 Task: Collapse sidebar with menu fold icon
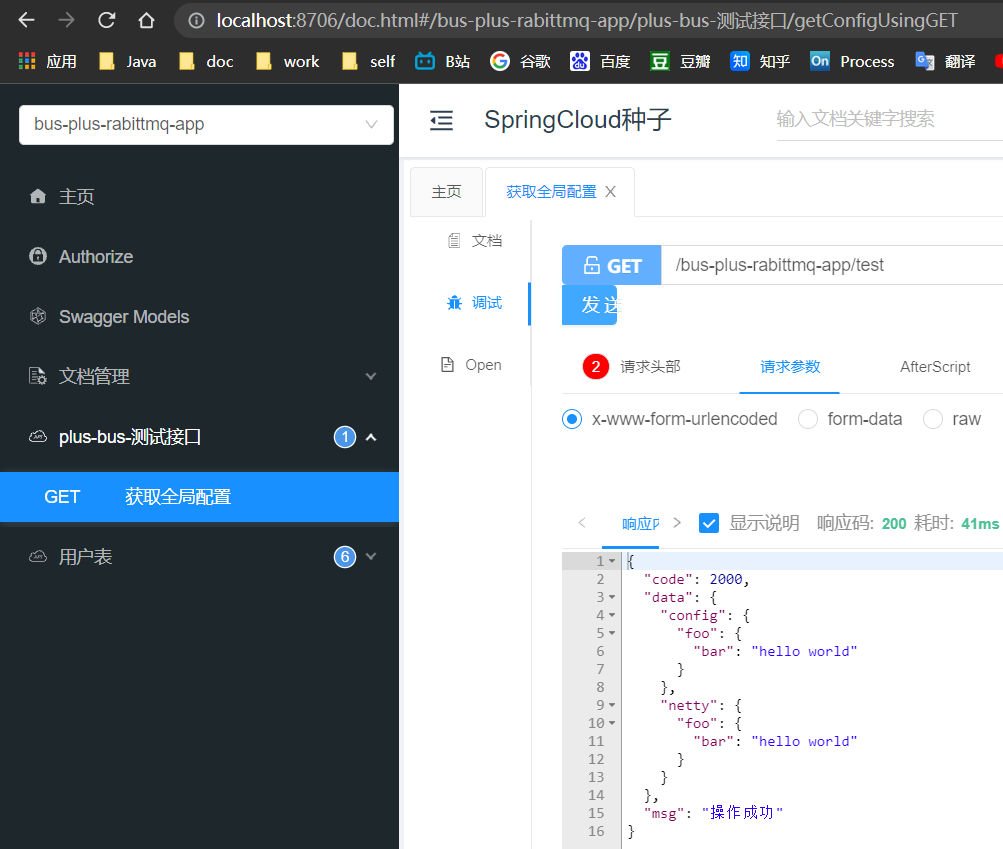click(441, 120)
